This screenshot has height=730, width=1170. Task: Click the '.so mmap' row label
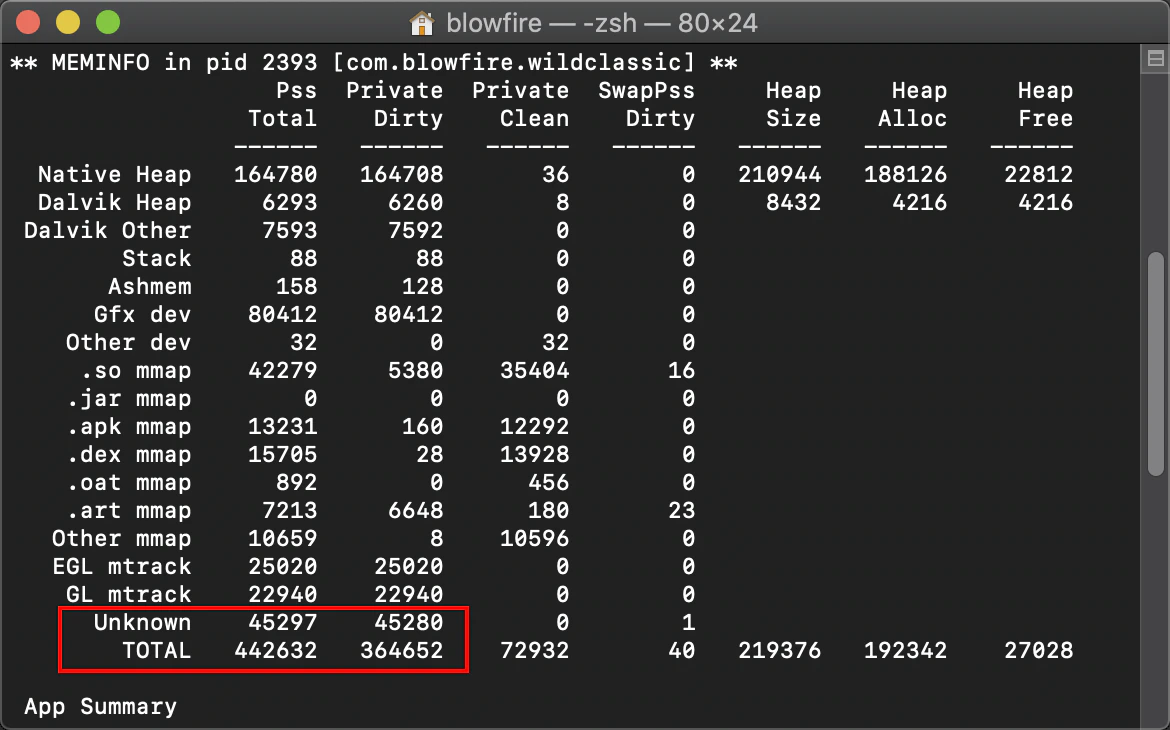[136, 370]
